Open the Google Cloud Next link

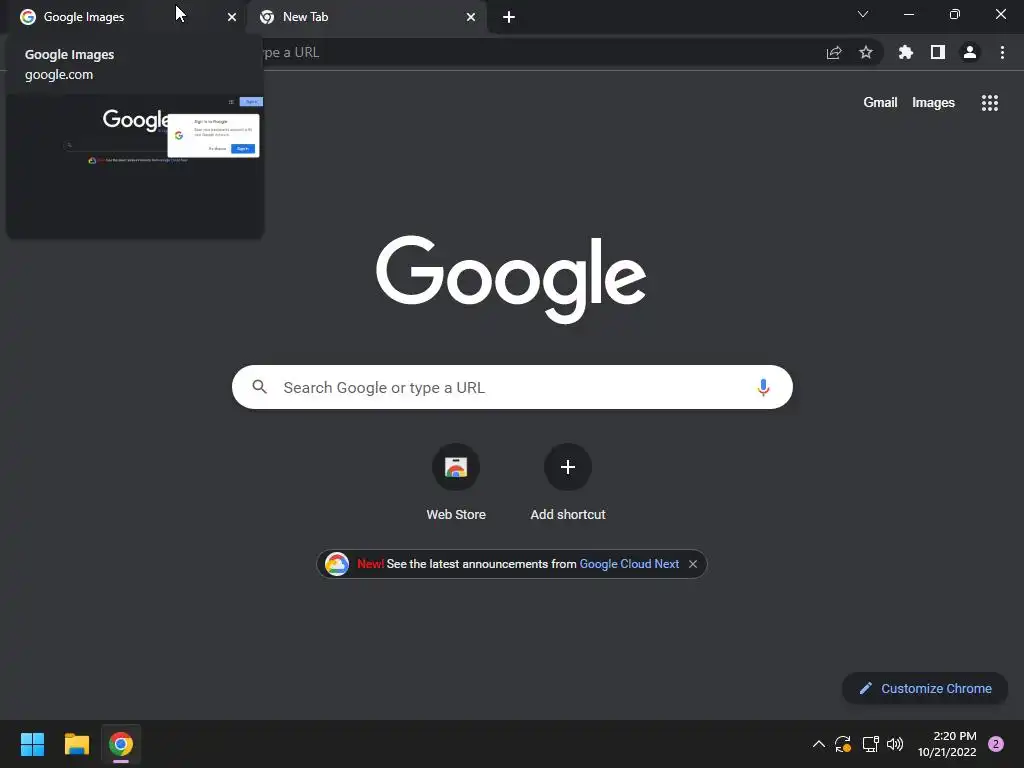point(629,564)
